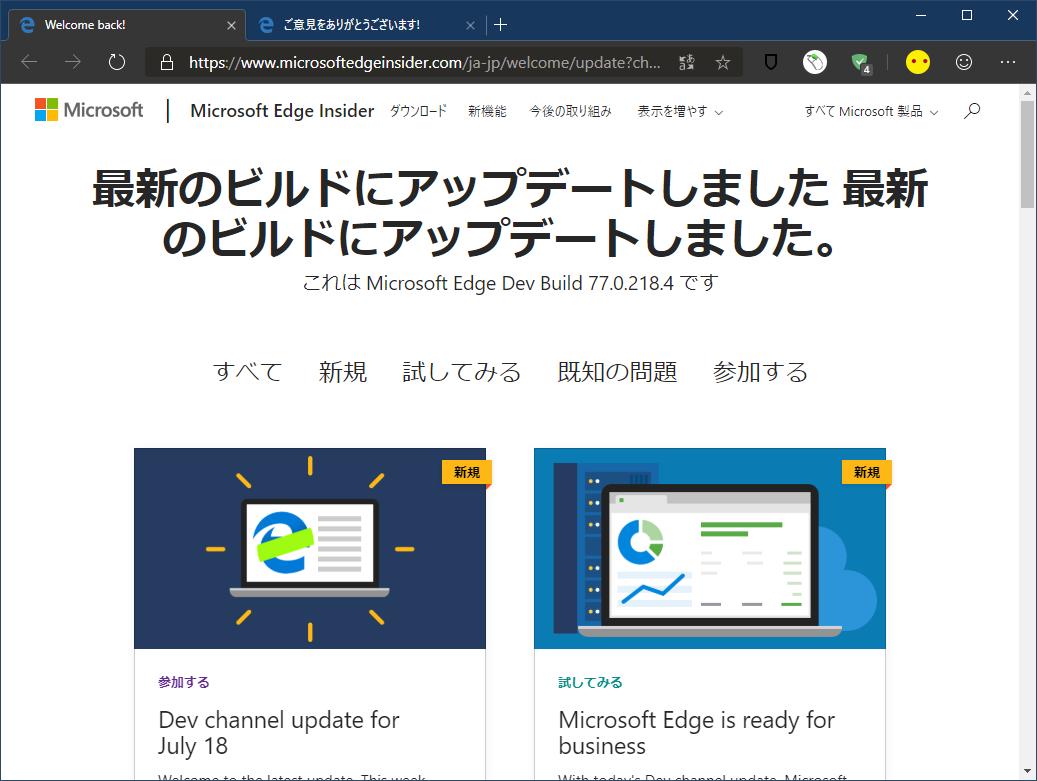
Task: Switch to the ご意見をありがとうございます! tab
Action: pos(367,25)
